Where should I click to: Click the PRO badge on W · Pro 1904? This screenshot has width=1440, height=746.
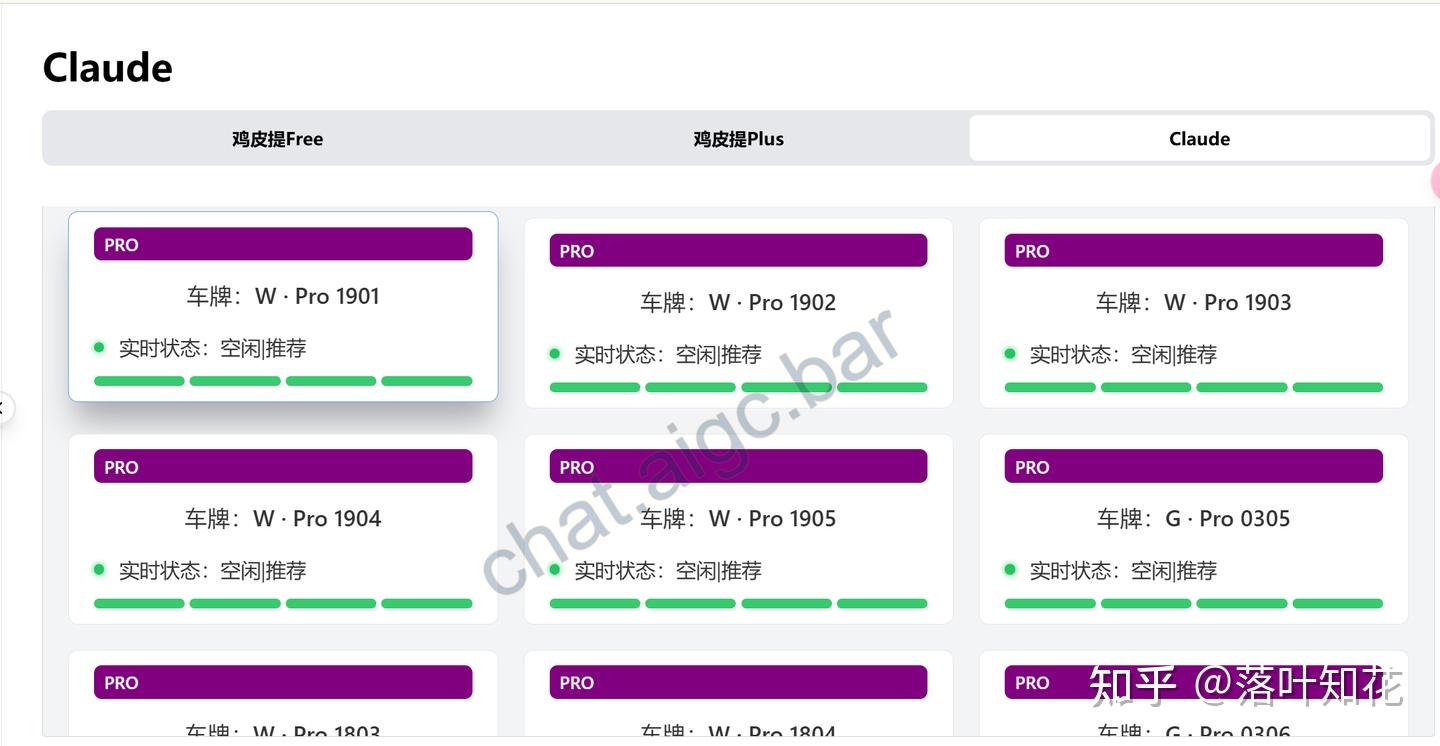pos(283,467)
